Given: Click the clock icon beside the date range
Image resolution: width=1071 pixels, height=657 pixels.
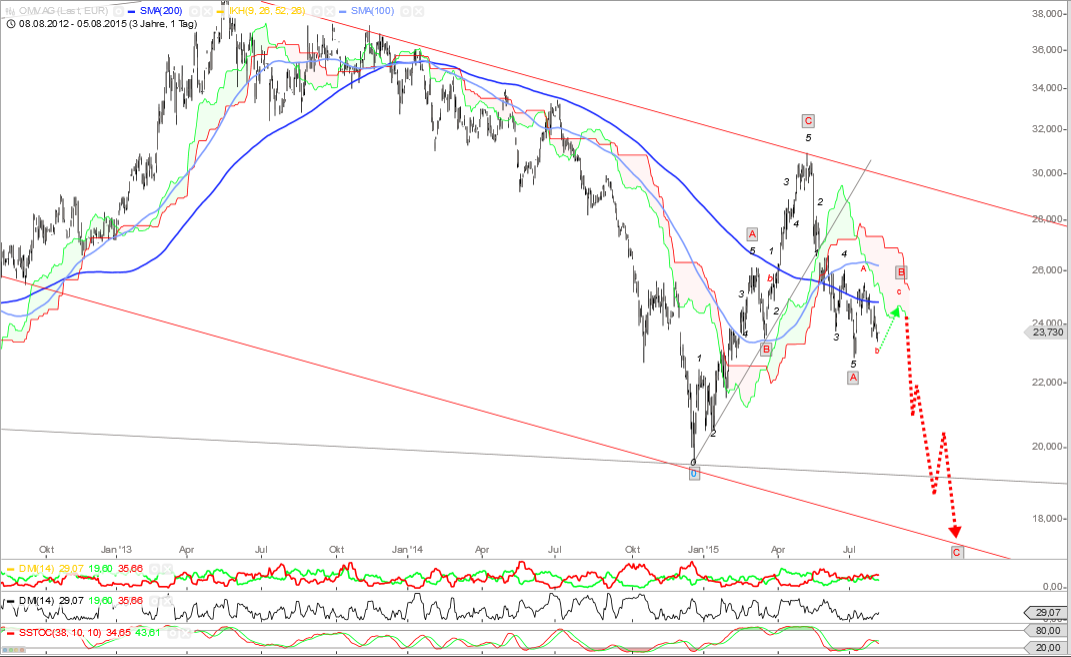Looking at the screenshot, I should (10, 22).
